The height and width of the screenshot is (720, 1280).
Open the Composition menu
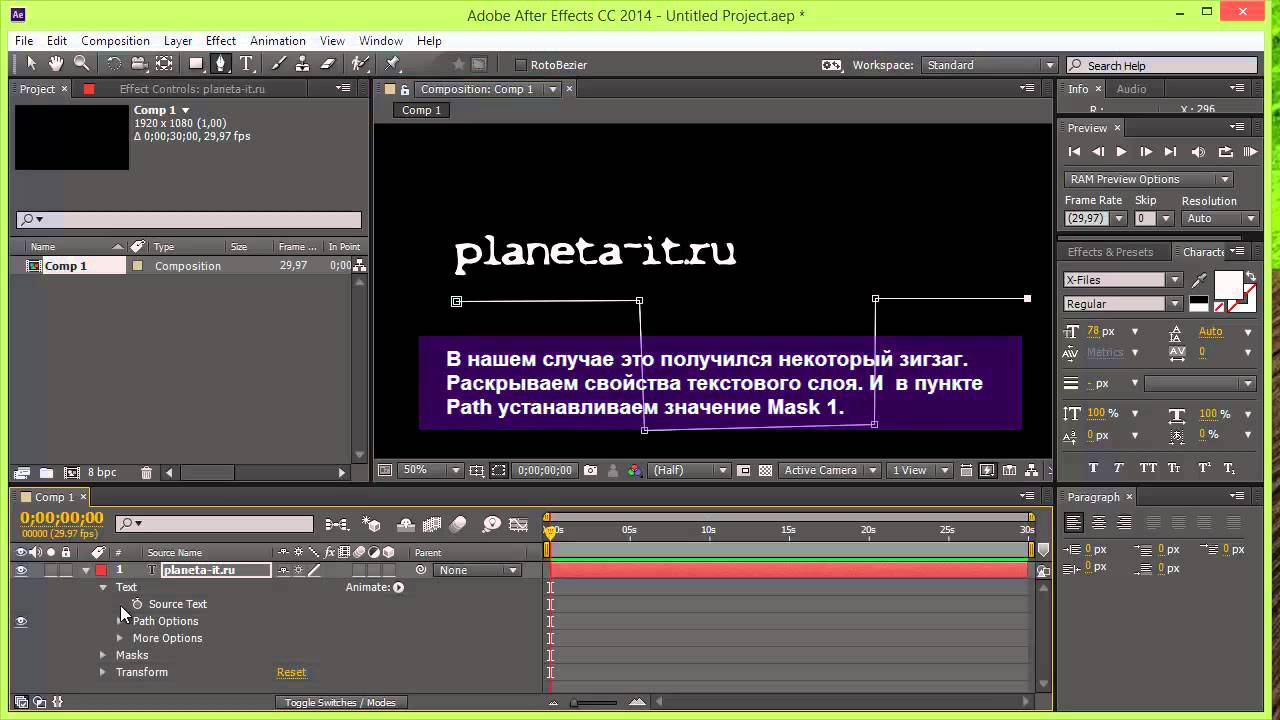pos(115,41)
